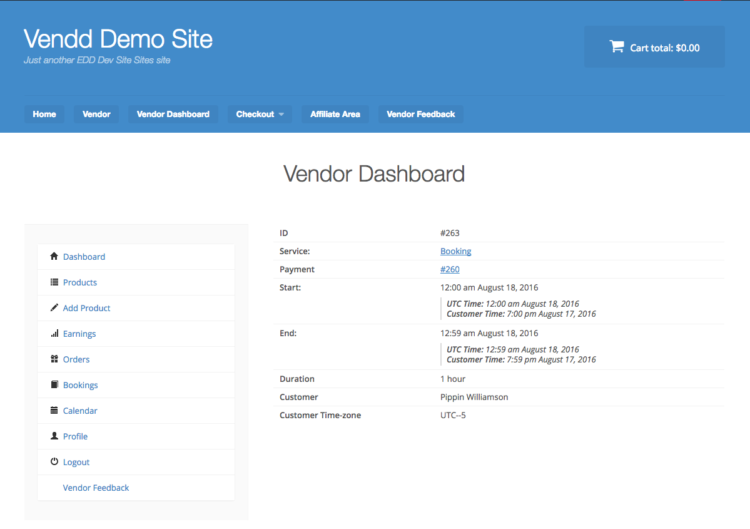
Task: Click the Customer Time-zone label
Action: 320,415
